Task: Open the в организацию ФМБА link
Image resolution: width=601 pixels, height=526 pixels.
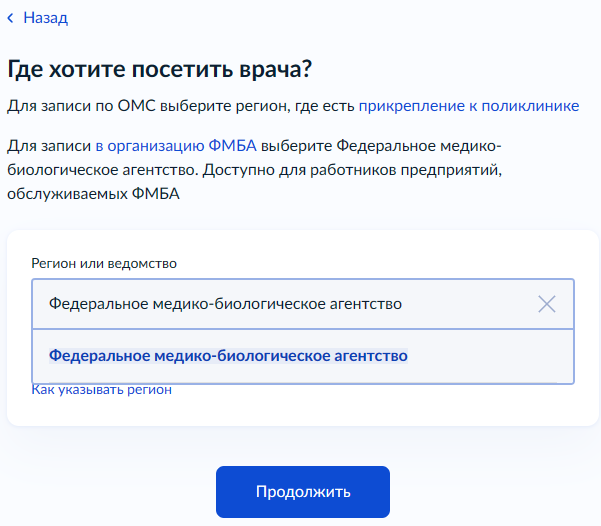Action: (176, 146)
